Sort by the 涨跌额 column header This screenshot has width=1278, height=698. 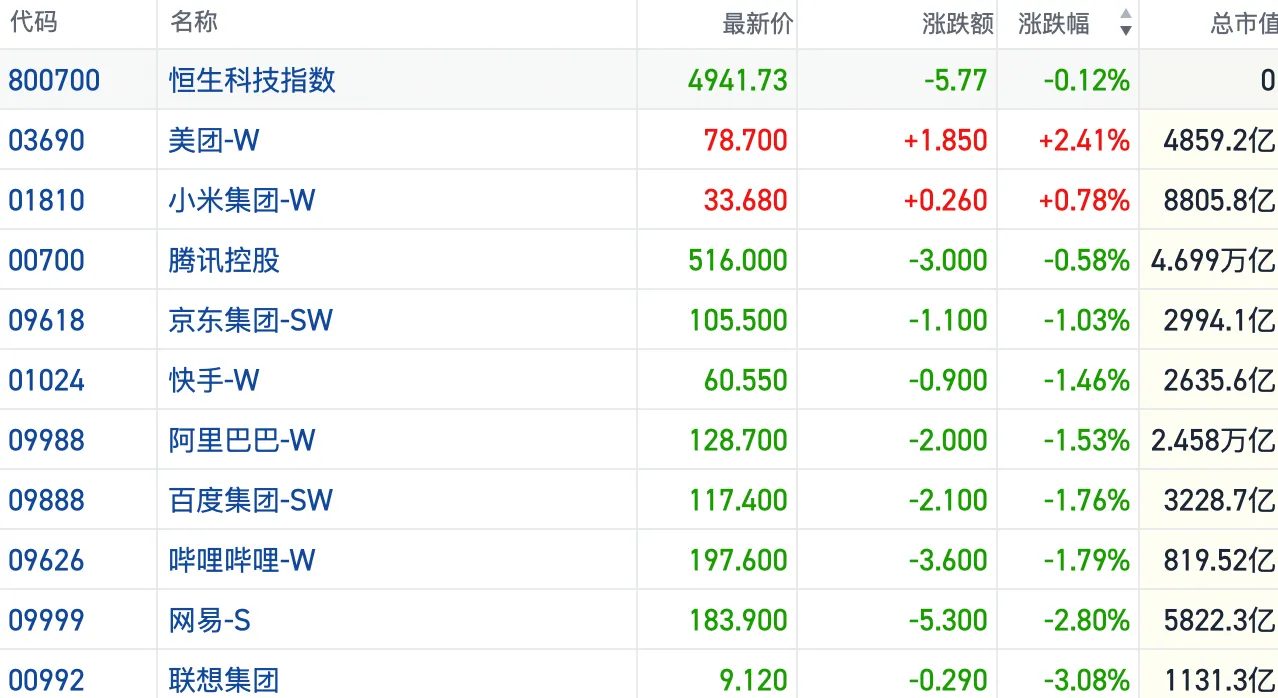pyautogui.click(x=958, y=23)
